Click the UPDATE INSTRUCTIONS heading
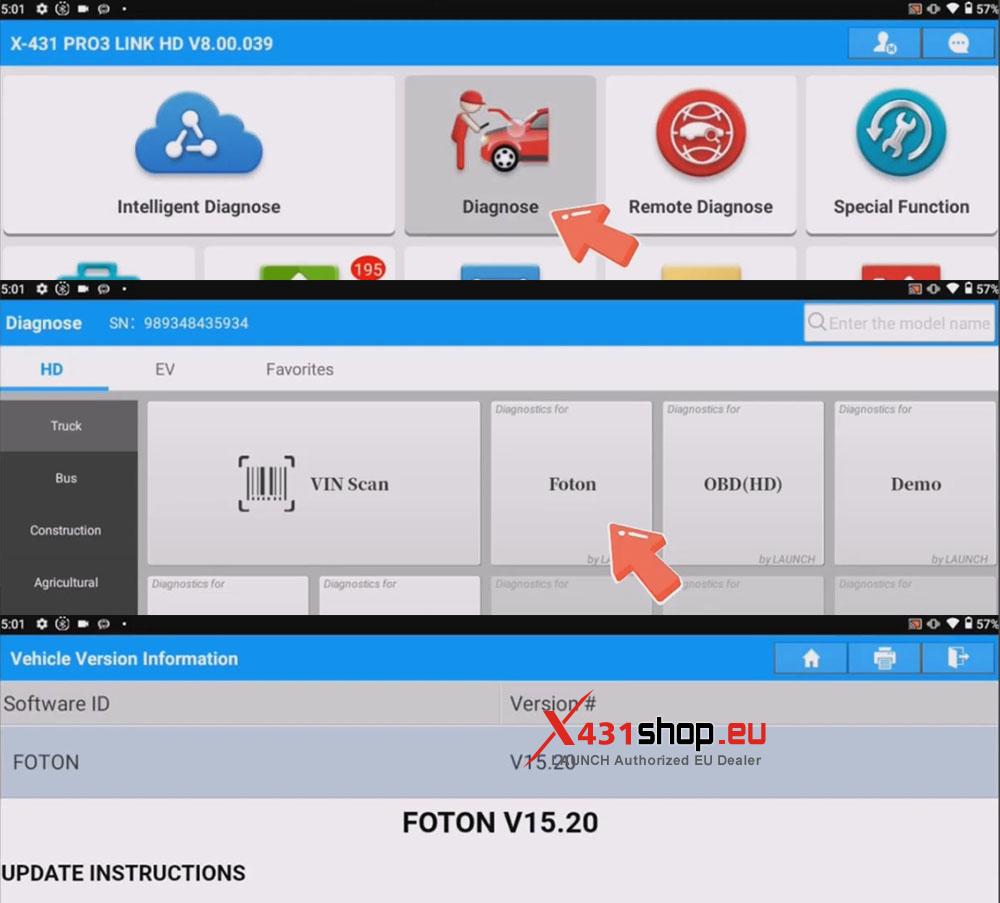Screen dimensions: 1000x903 coord(123,873)
